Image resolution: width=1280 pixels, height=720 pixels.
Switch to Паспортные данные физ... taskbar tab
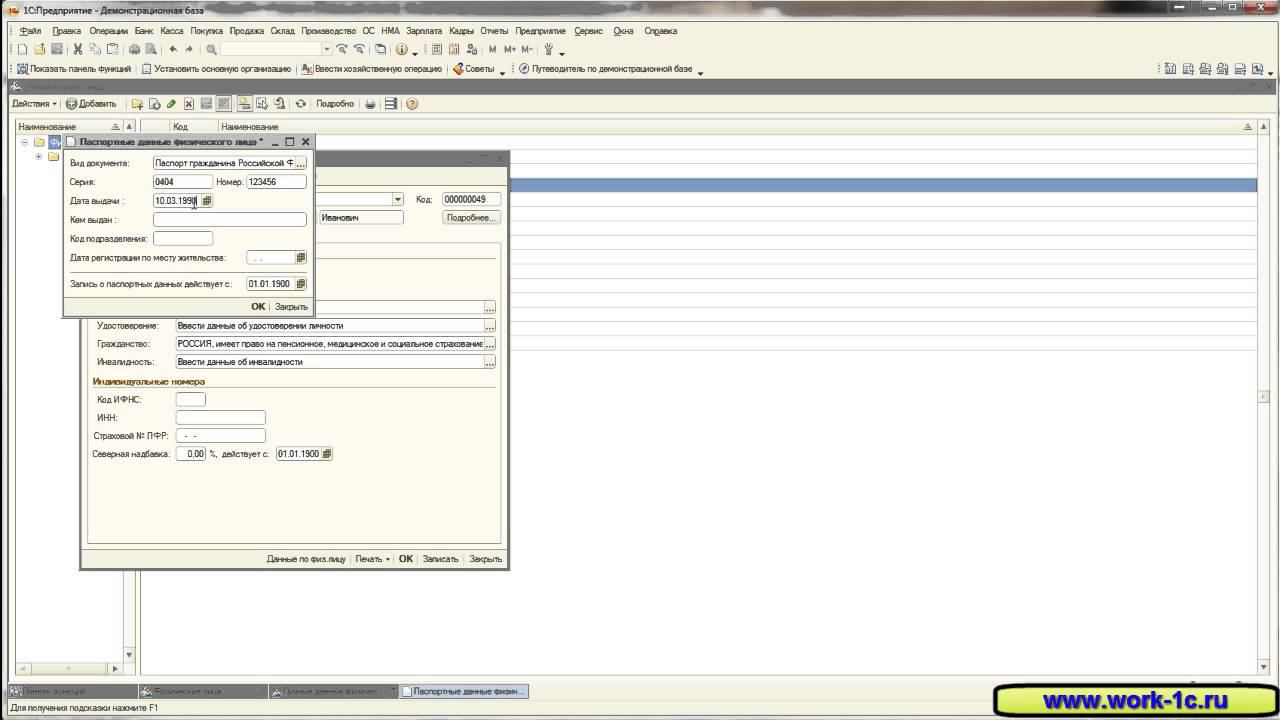click(463, 691)
